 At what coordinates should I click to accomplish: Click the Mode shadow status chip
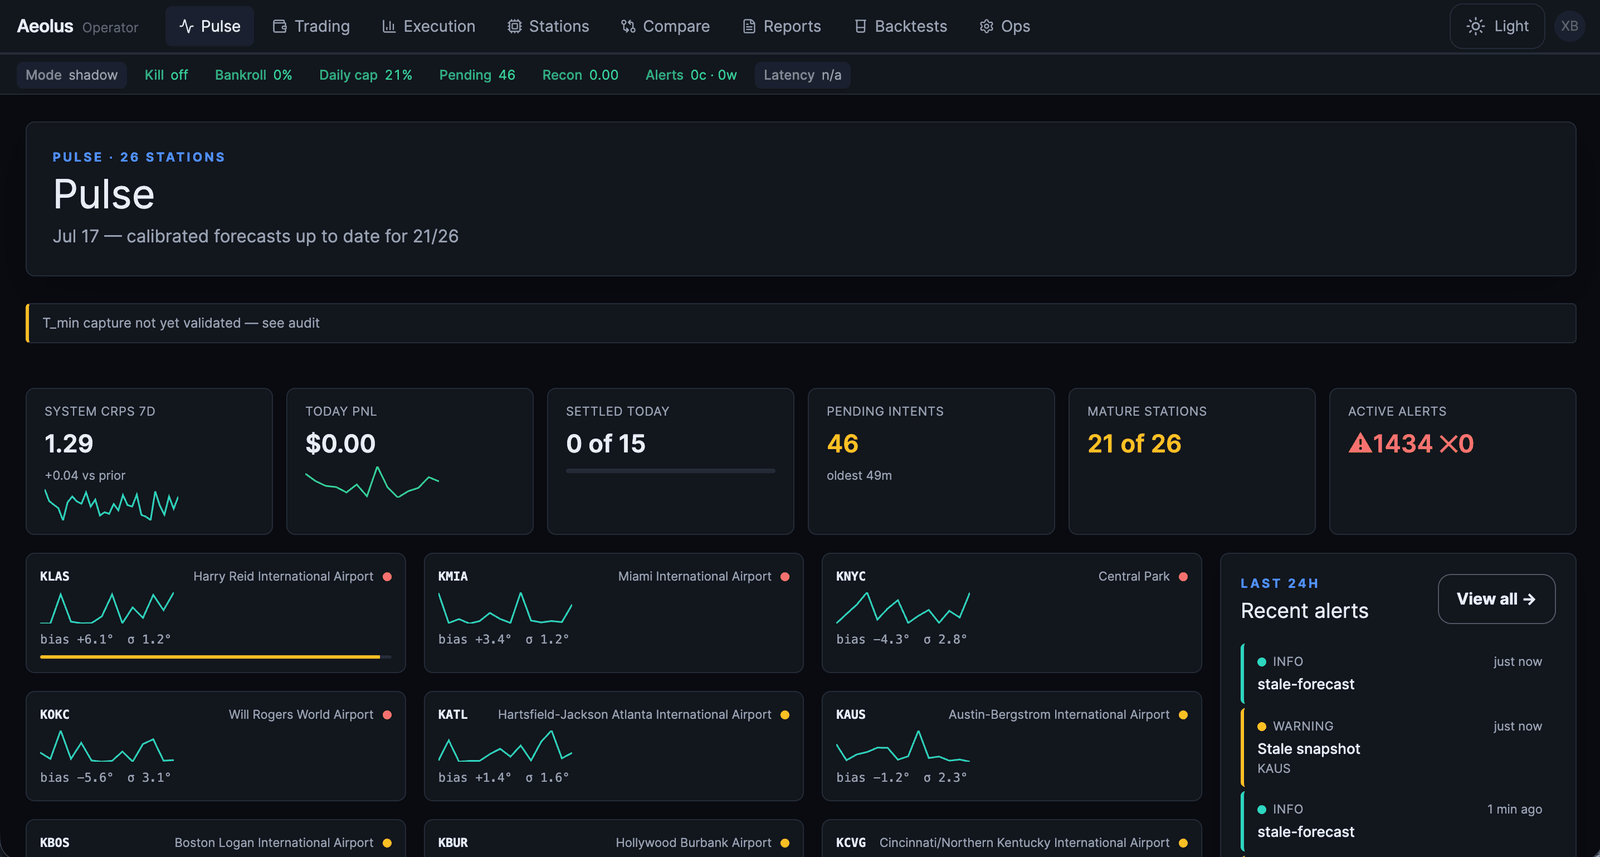[71, 75]
